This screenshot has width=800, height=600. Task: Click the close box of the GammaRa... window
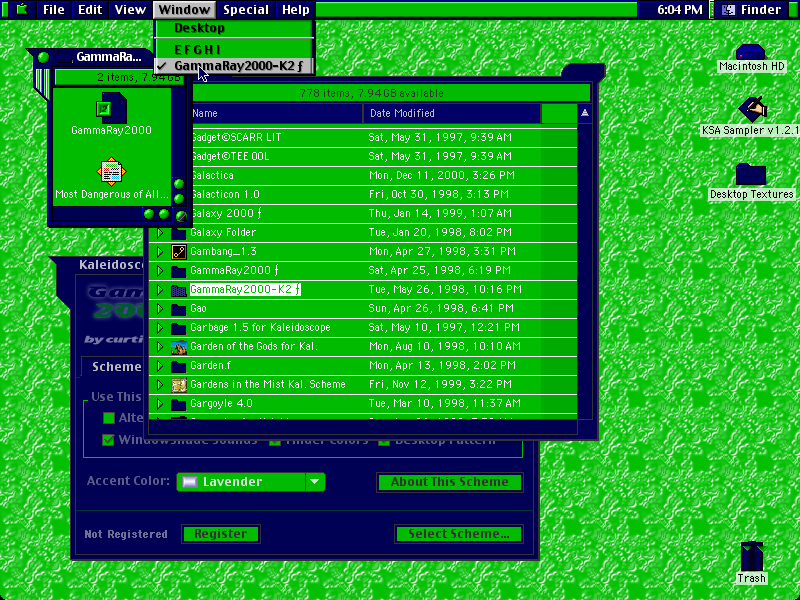pos(43,57)
